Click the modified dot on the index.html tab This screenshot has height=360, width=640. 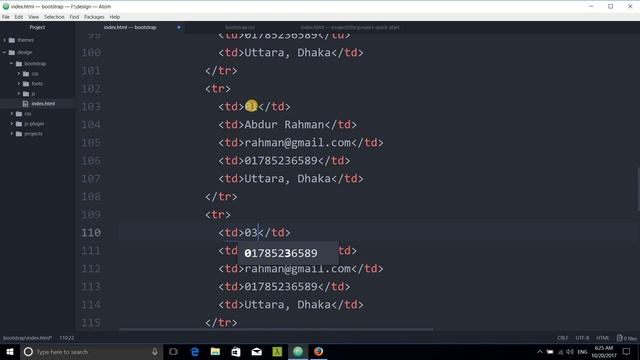point(179,27)
